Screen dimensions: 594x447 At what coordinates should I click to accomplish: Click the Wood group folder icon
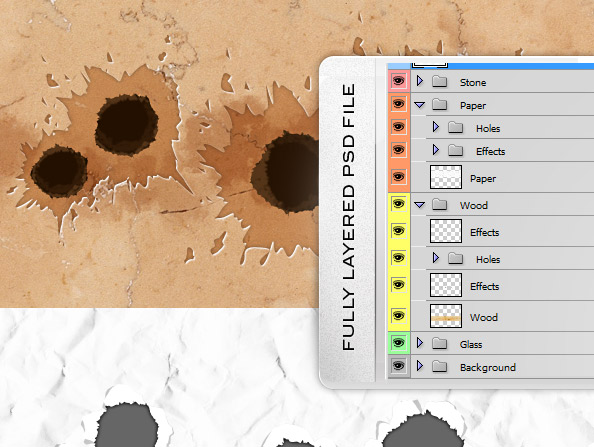439,205
